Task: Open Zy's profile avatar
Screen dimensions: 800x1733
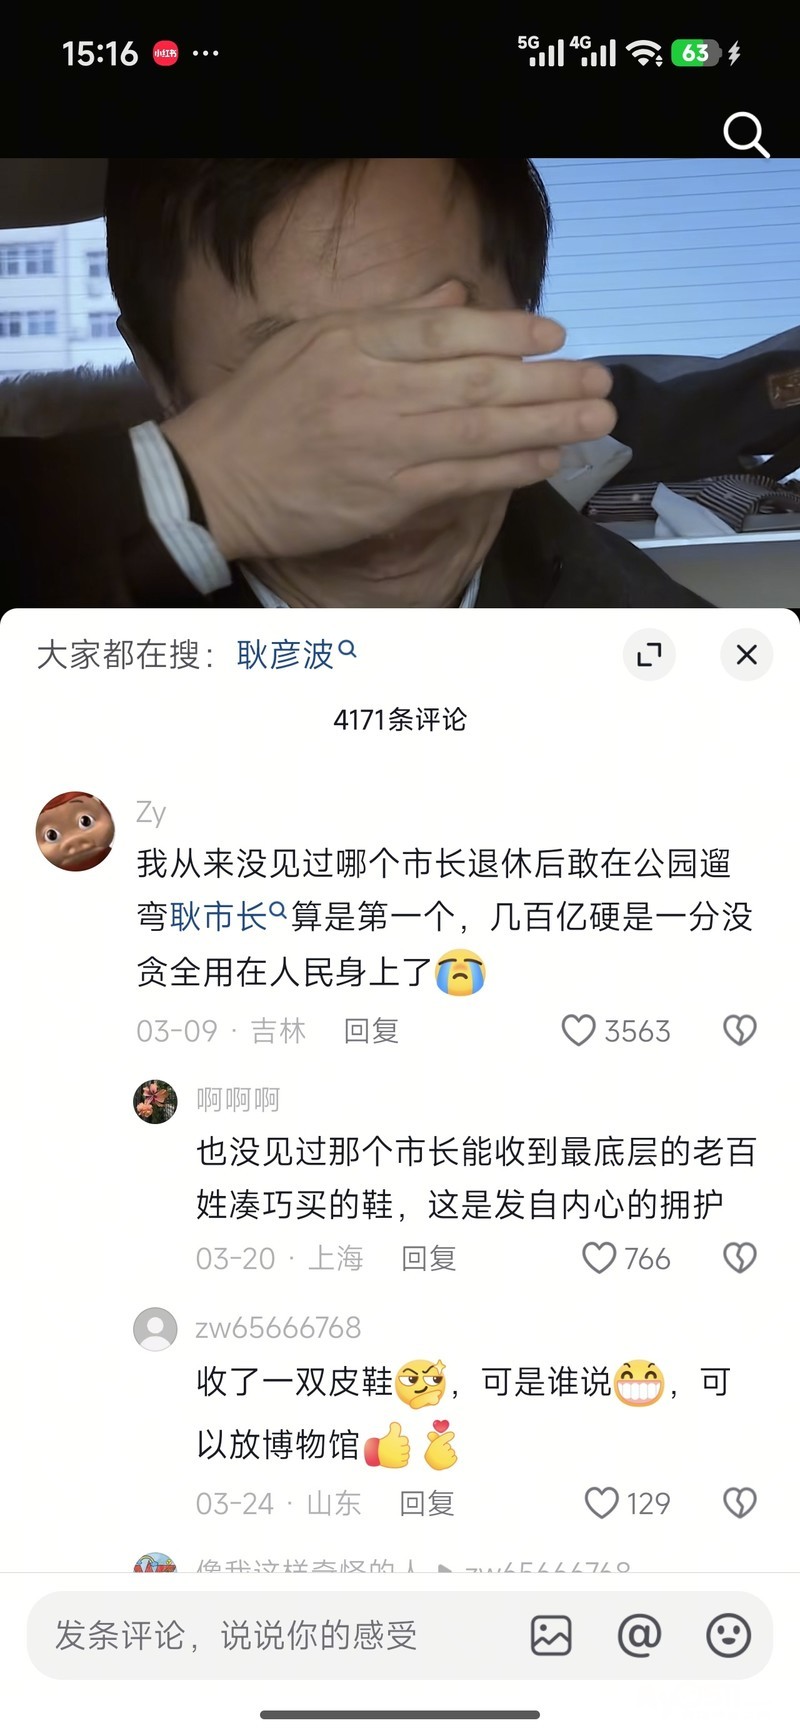Action: point(75,831)
